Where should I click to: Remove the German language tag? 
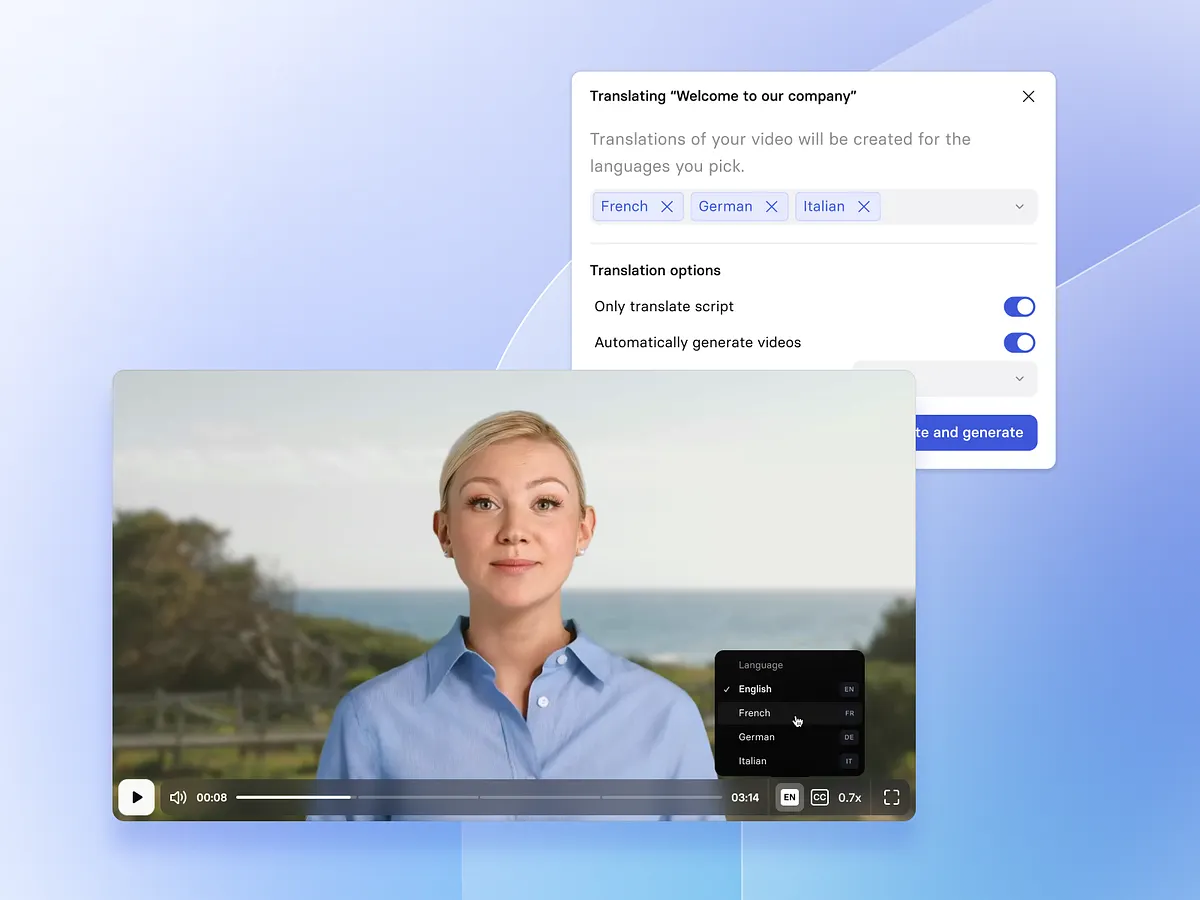click(771, 206)
